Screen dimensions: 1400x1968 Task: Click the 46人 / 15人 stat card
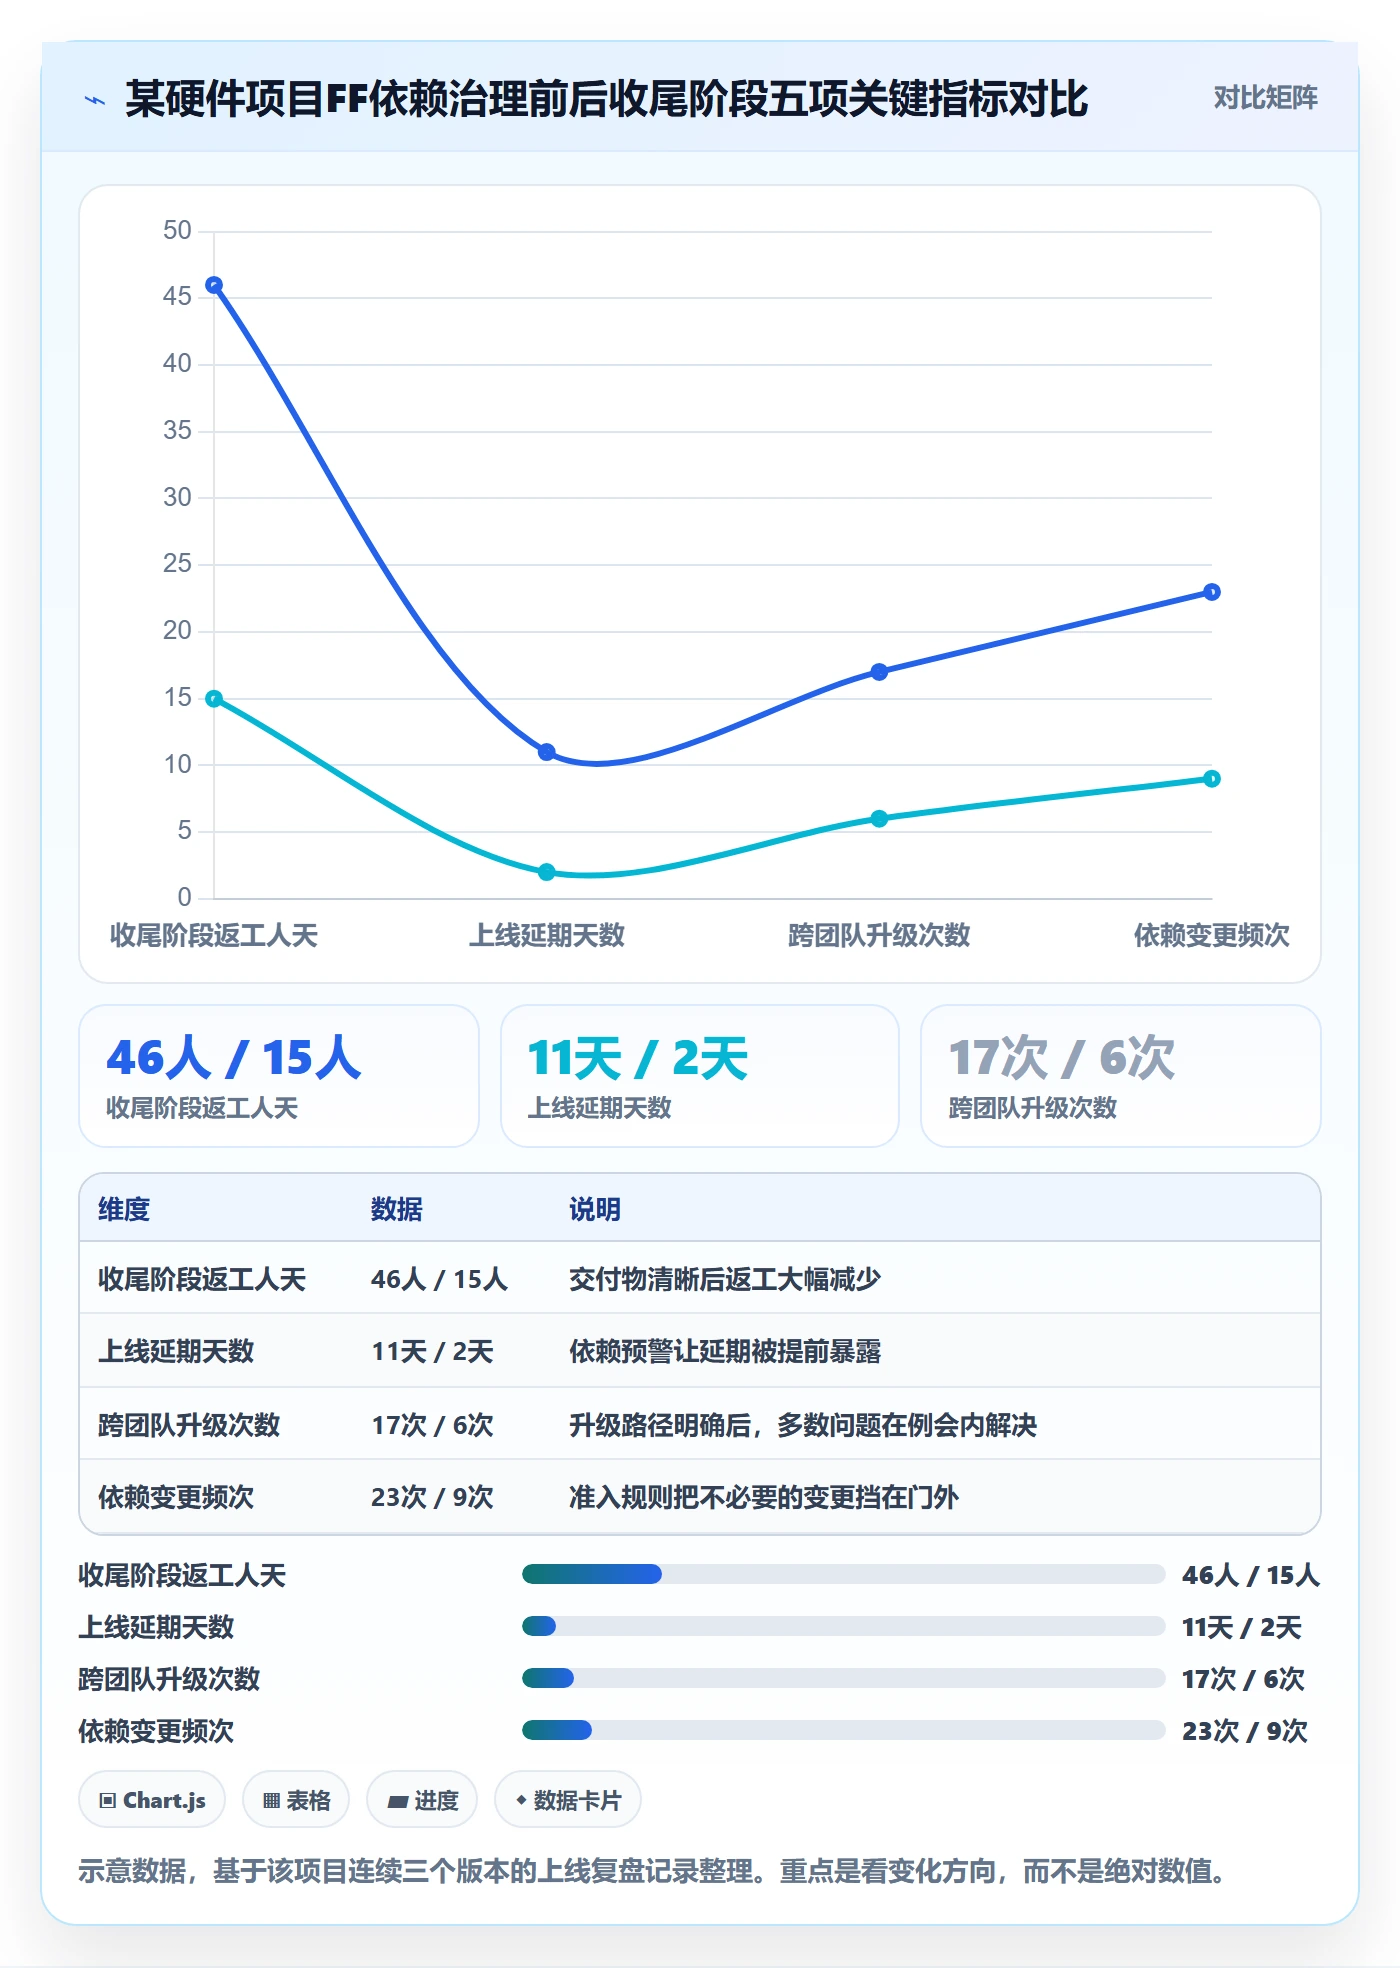click(279, 1076)
